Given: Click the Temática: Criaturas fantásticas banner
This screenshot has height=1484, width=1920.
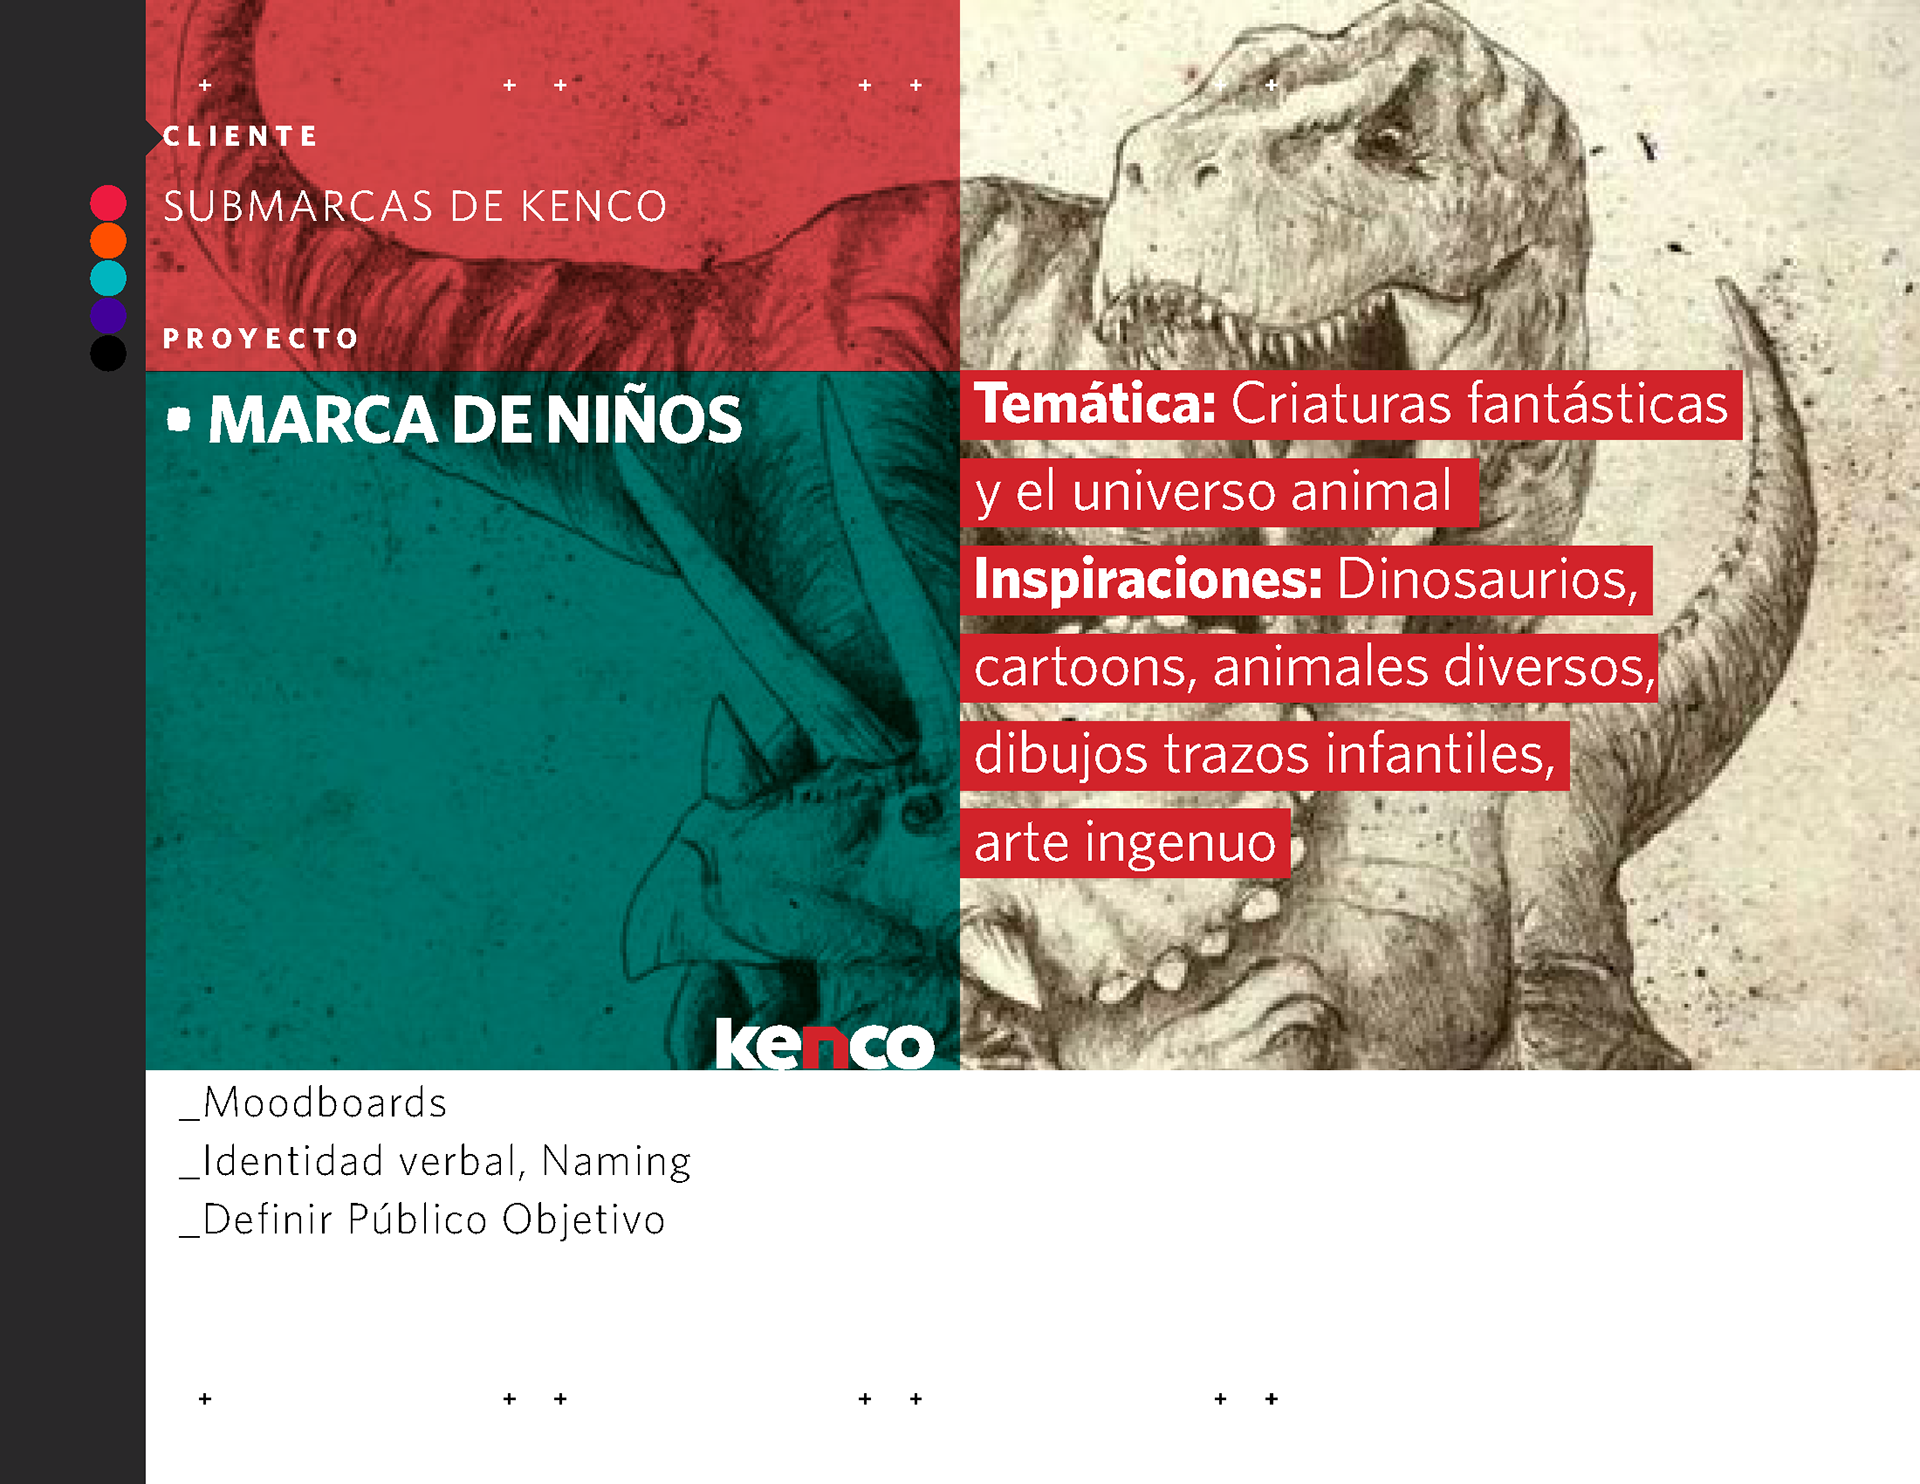Looking at the screenshot, I should coord(1351,405).
